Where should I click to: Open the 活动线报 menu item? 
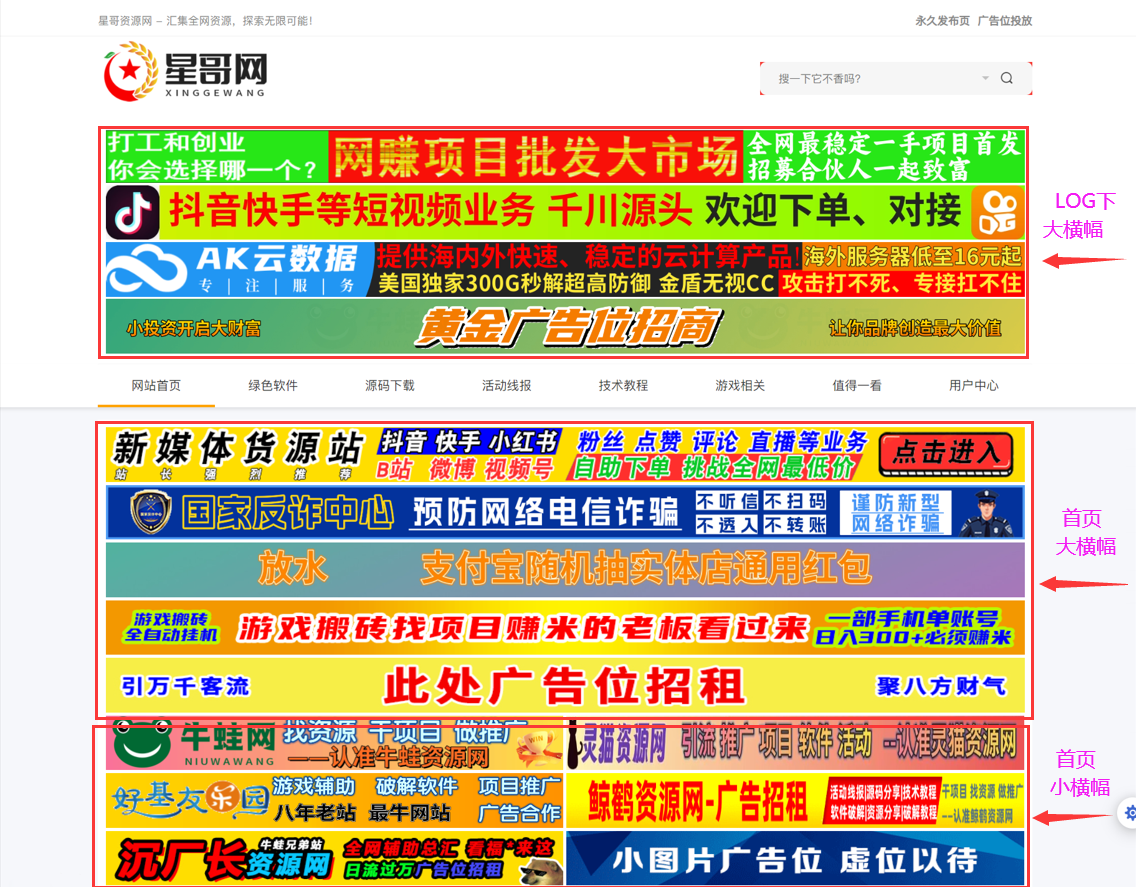(x=506, y=386)
